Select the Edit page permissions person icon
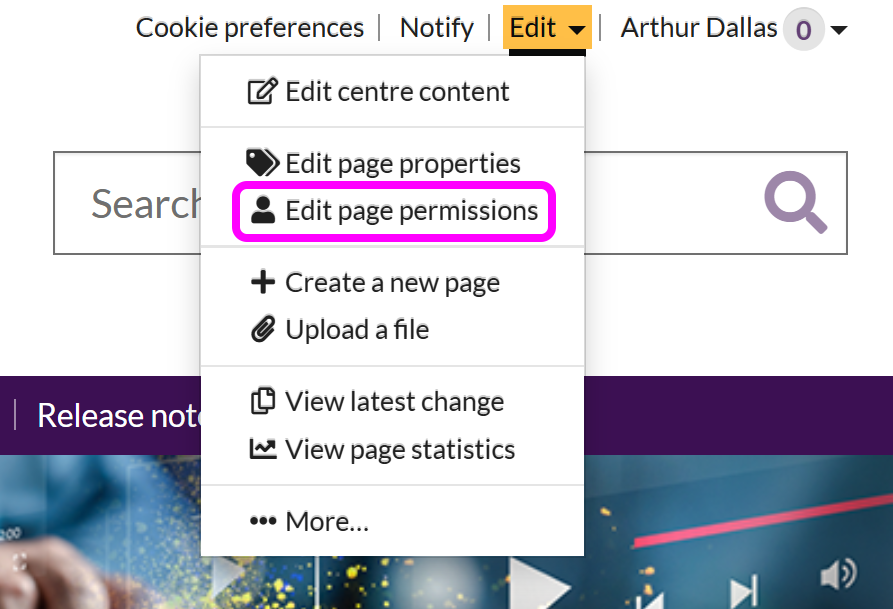This screenshot has height=609, width=893. [x=263, y=211]
